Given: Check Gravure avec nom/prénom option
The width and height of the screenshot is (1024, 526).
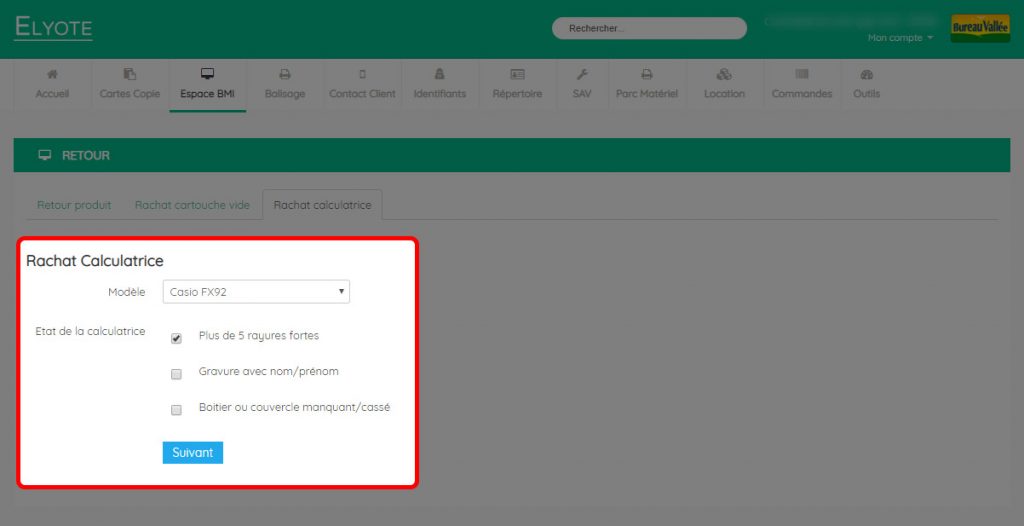Looking at the screenshot, I should [x=176, y=374].
